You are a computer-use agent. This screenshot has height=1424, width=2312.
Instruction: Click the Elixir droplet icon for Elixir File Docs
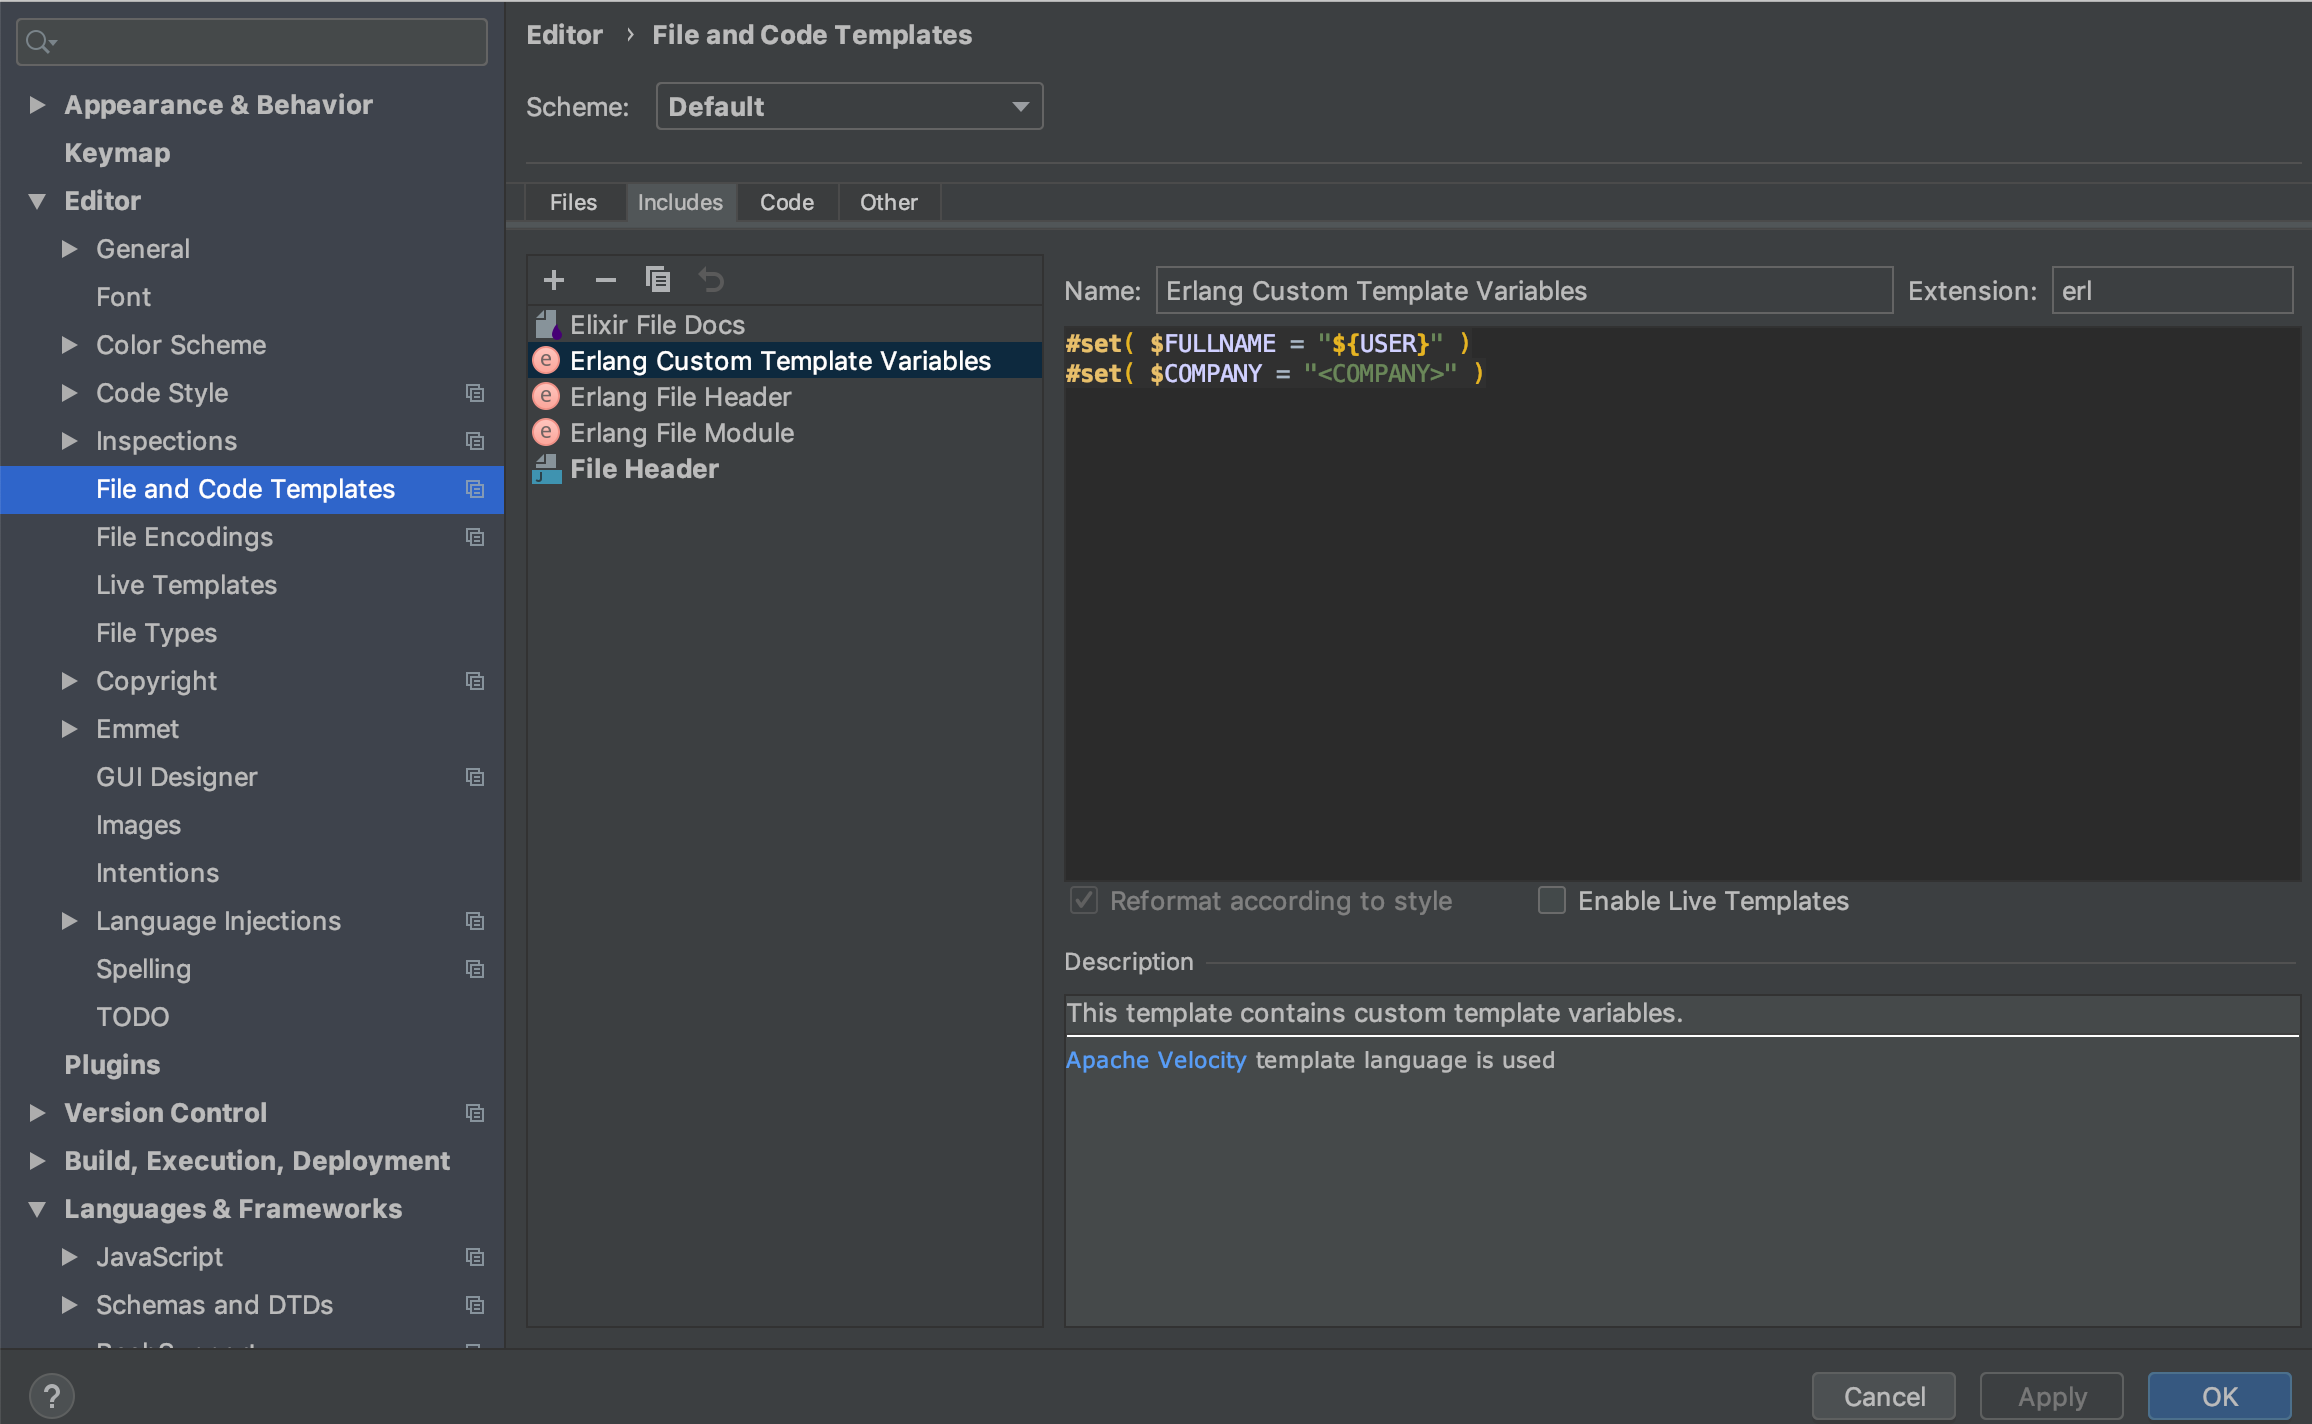click(546, 324)
